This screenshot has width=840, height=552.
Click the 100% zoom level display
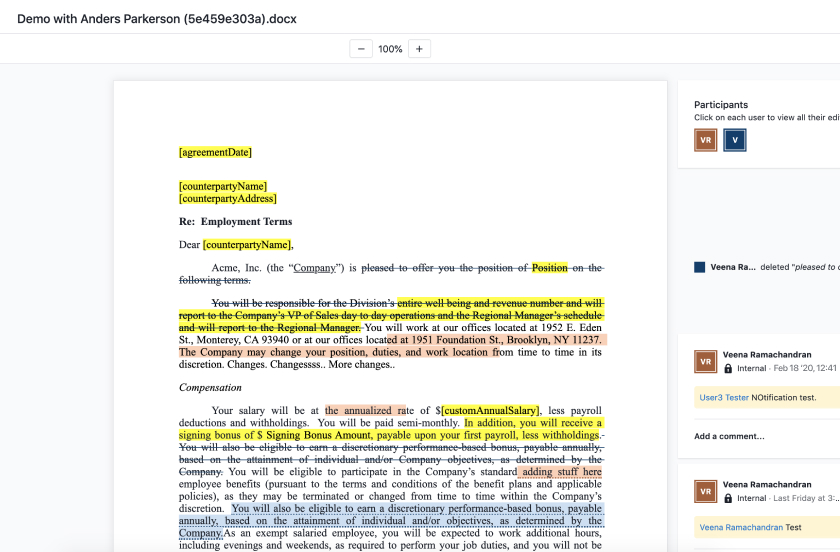[390, 49]
